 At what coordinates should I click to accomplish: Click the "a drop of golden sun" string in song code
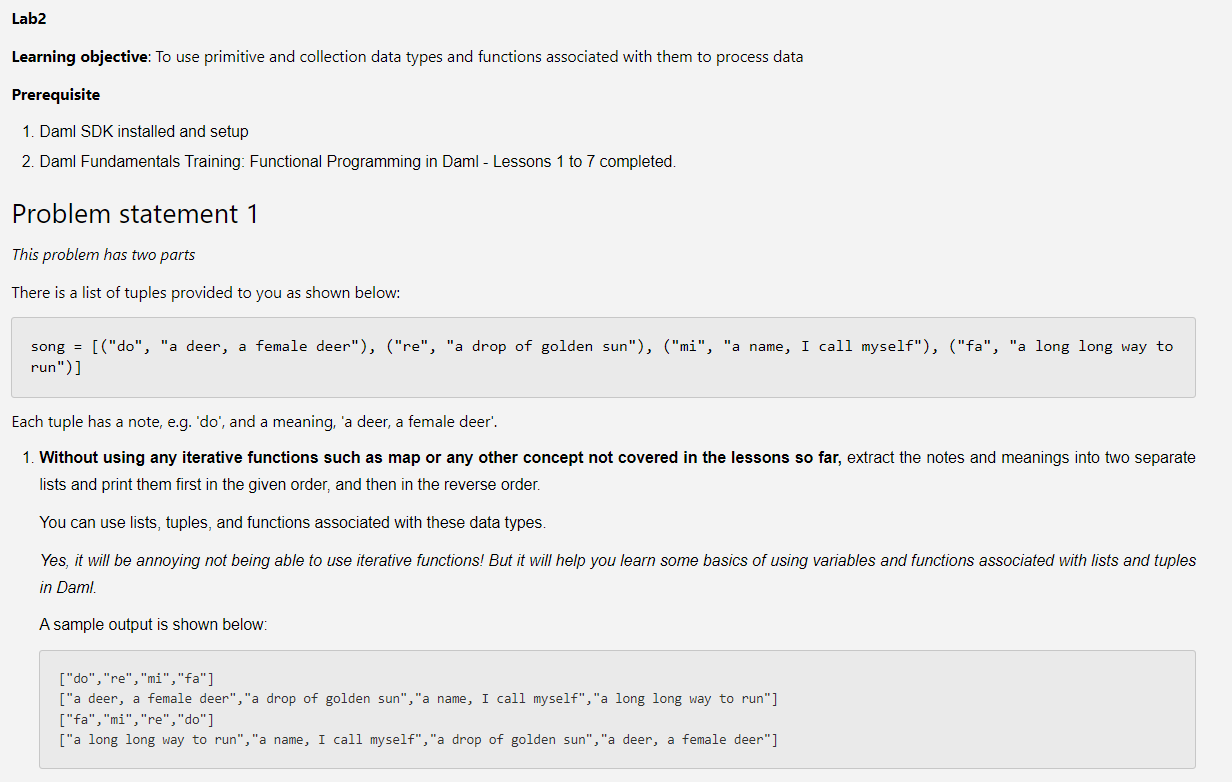coord(542,347)
